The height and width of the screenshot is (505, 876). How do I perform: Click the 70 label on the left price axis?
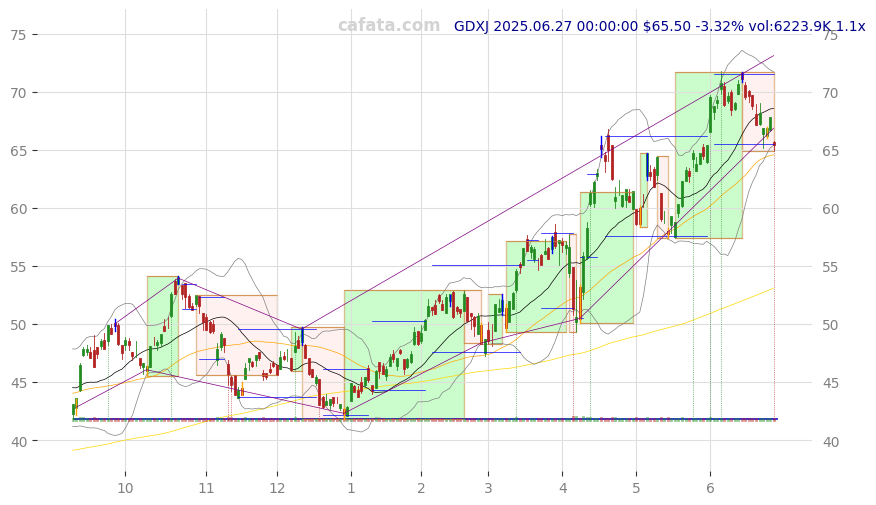coord(18,93)
